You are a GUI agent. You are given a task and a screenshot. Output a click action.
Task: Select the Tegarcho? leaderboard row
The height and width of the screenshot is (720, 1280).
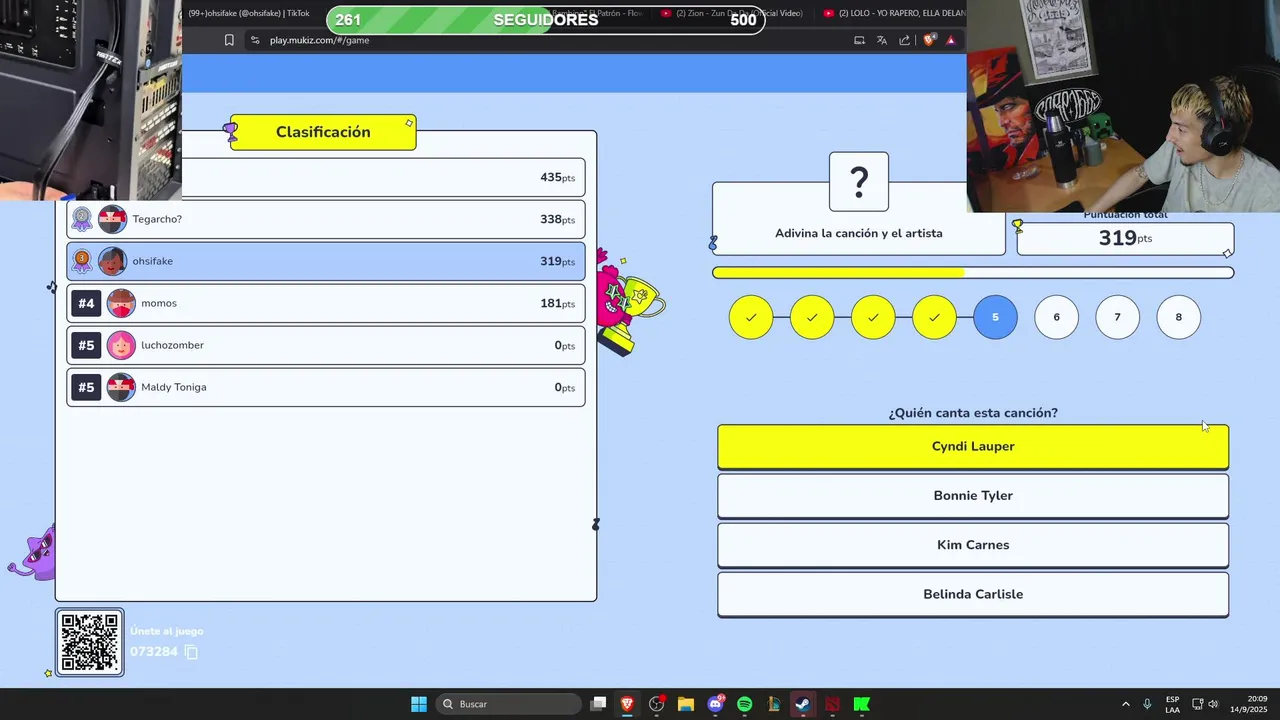click(326, 219)
